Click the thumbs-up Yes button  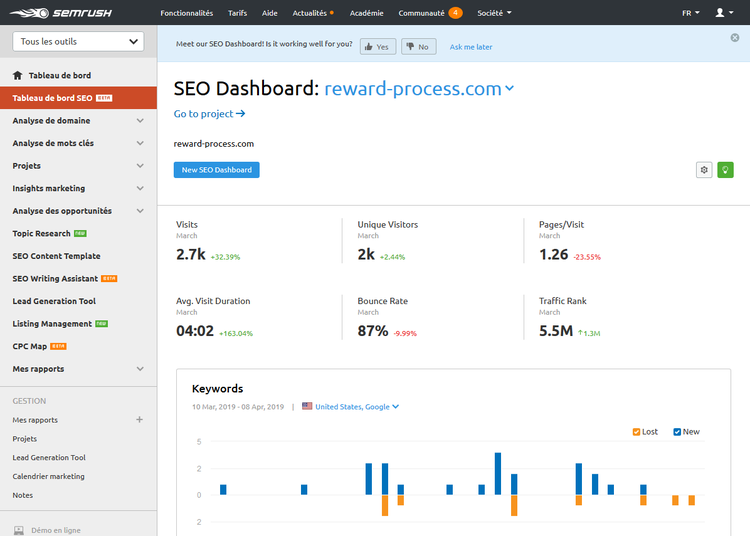(378, 47)
